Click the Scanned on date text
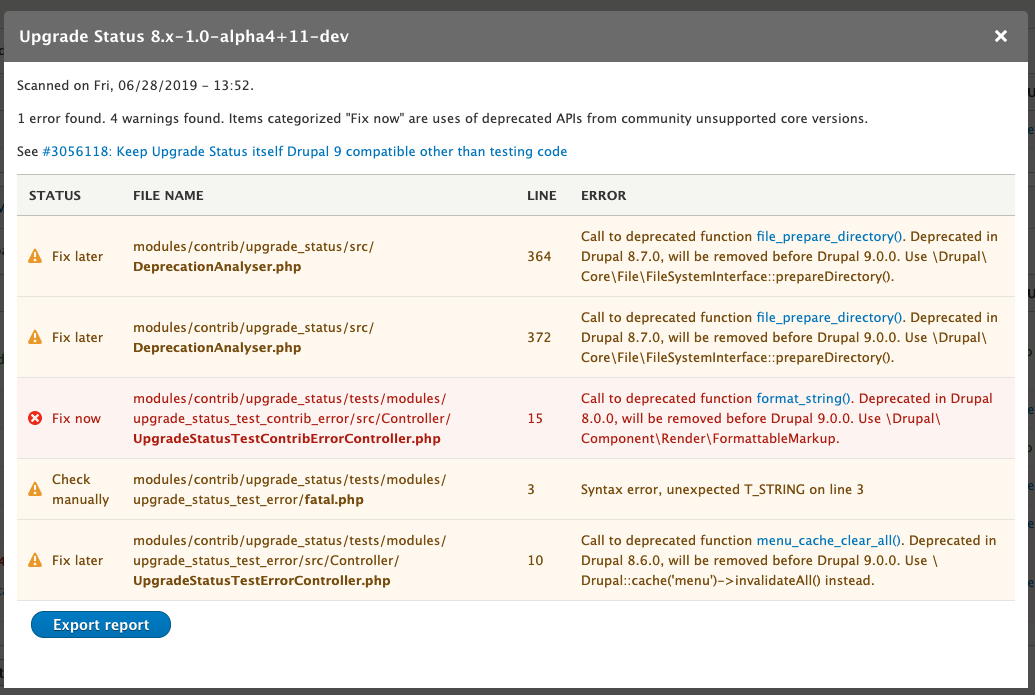The image size is (1035, 695). [x=135, y=85]
